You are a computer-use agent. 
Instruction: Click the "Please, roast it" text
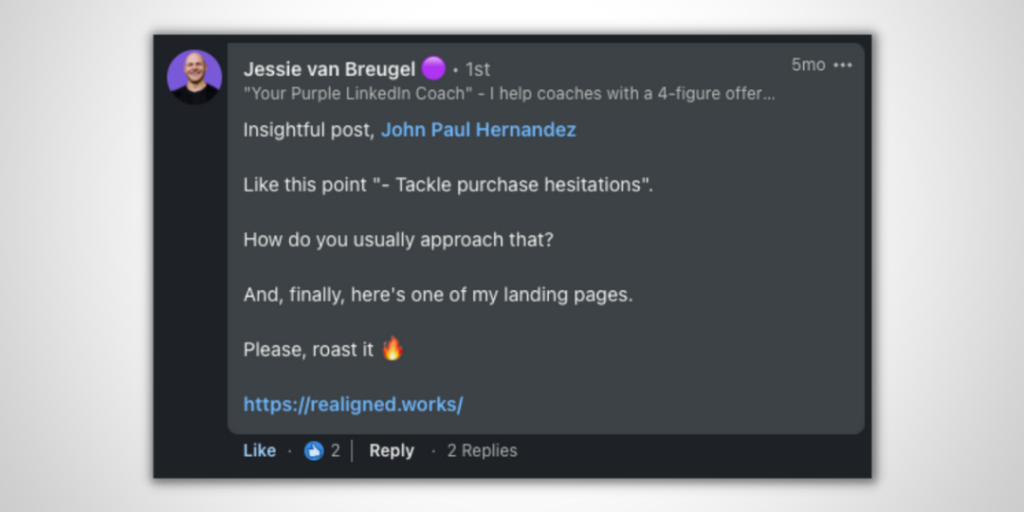pos(308,350)
